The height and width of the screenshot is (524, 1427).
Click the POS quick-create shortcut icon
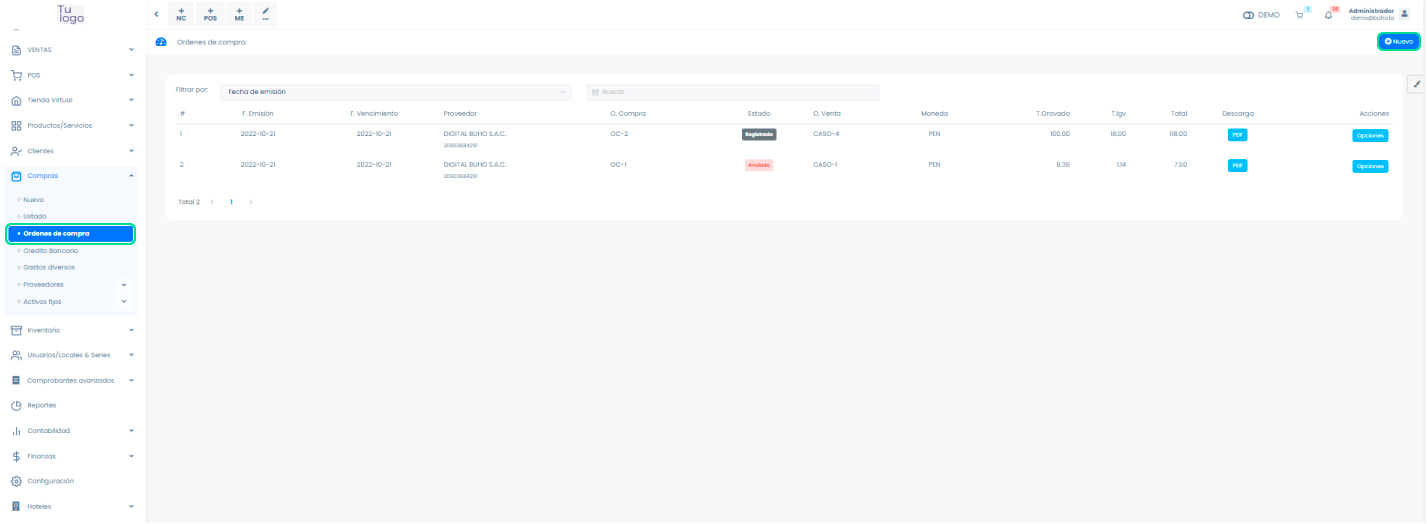210,14
